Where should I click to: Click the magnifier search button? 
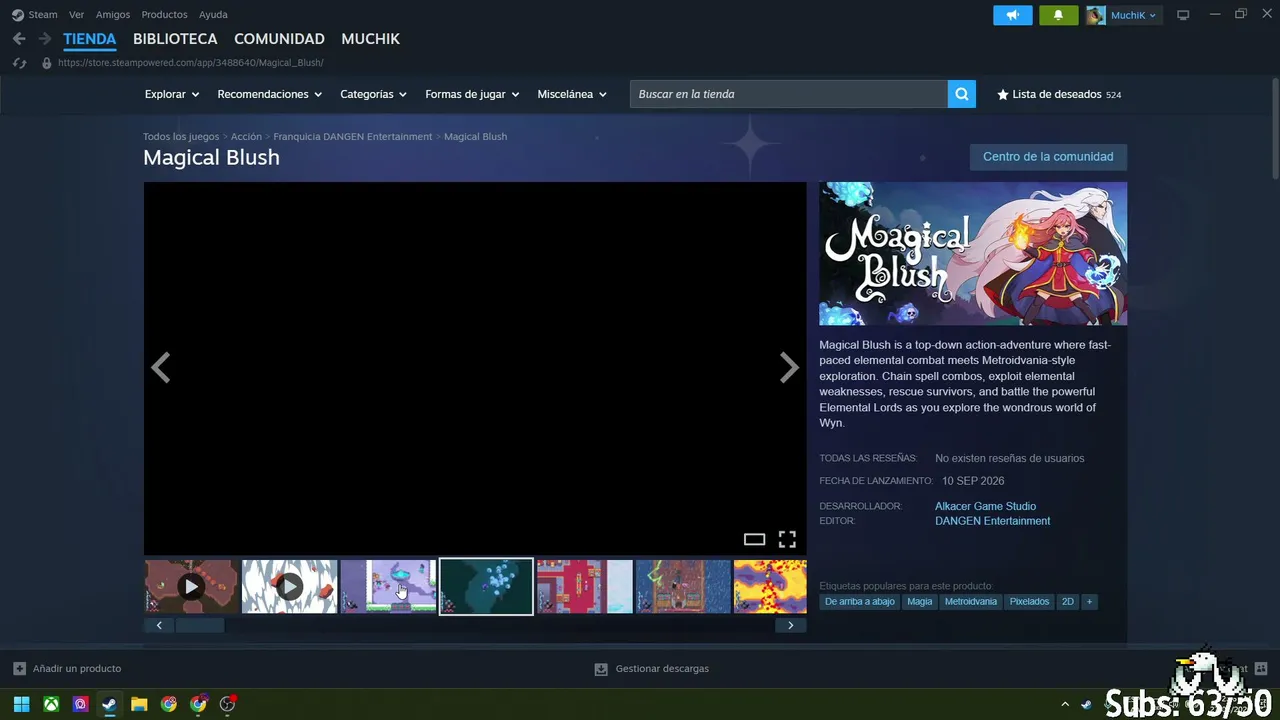pos(962,94)
